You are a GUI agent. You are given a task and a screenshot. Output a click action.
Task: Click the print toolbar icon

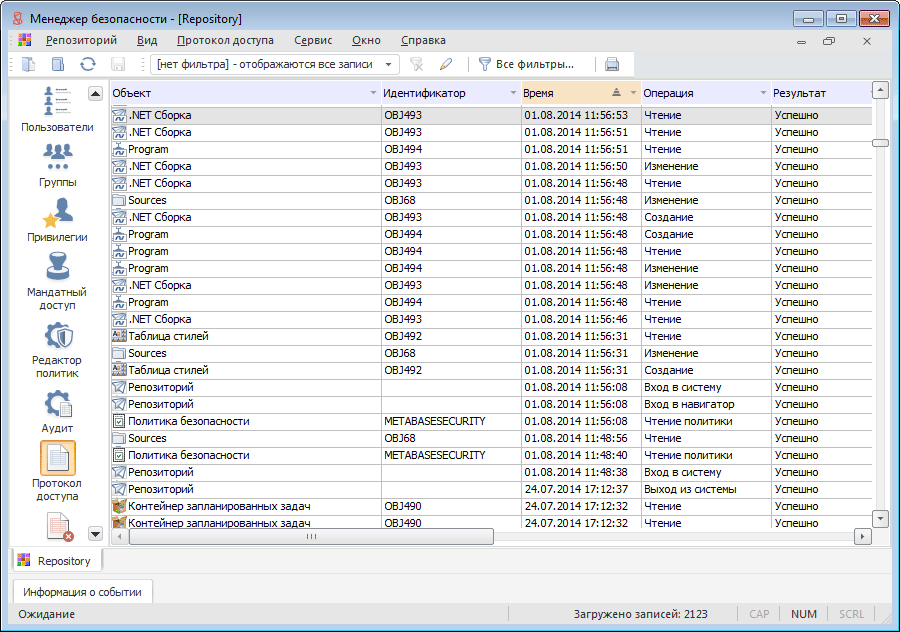(x=612, y=64)
